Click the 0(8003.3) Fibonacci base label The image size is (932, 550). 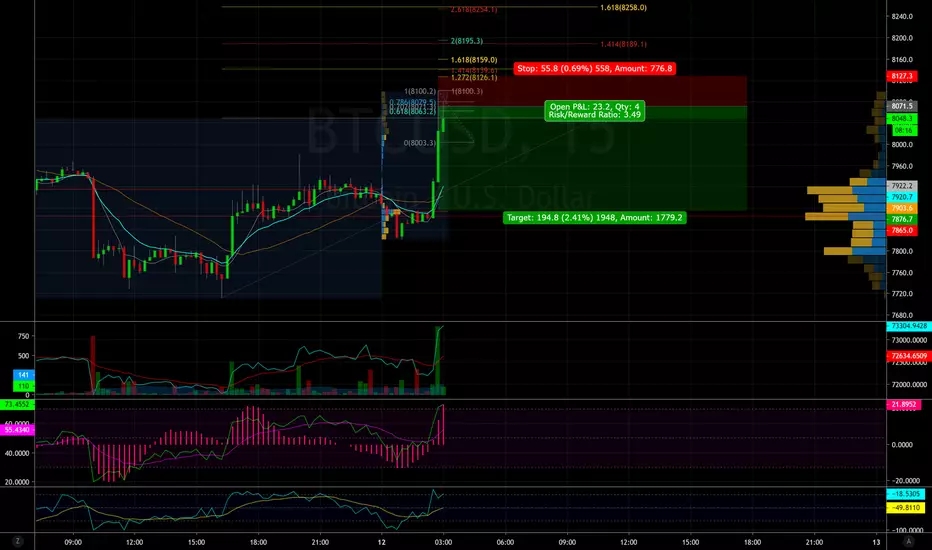[x=420, y=143]
